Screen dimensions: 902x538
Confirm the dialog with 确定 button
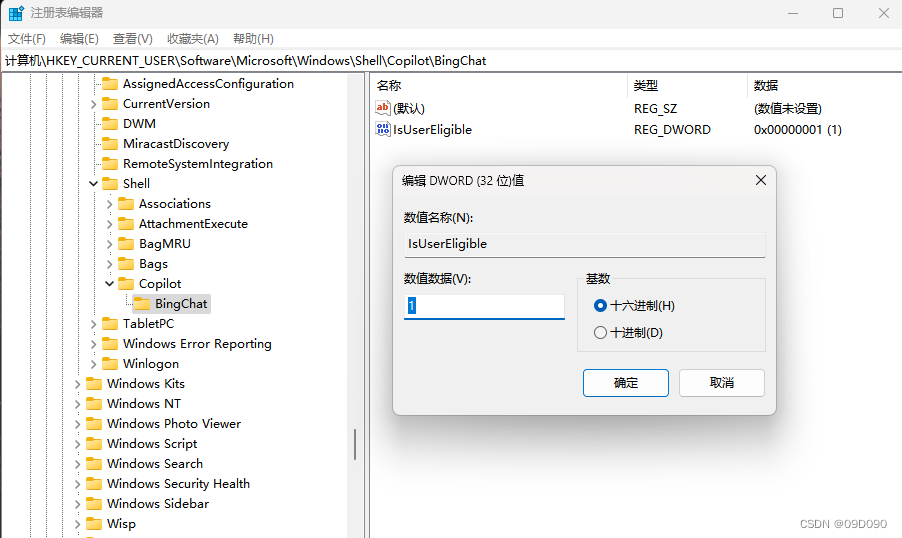click(x=625, y=383)
